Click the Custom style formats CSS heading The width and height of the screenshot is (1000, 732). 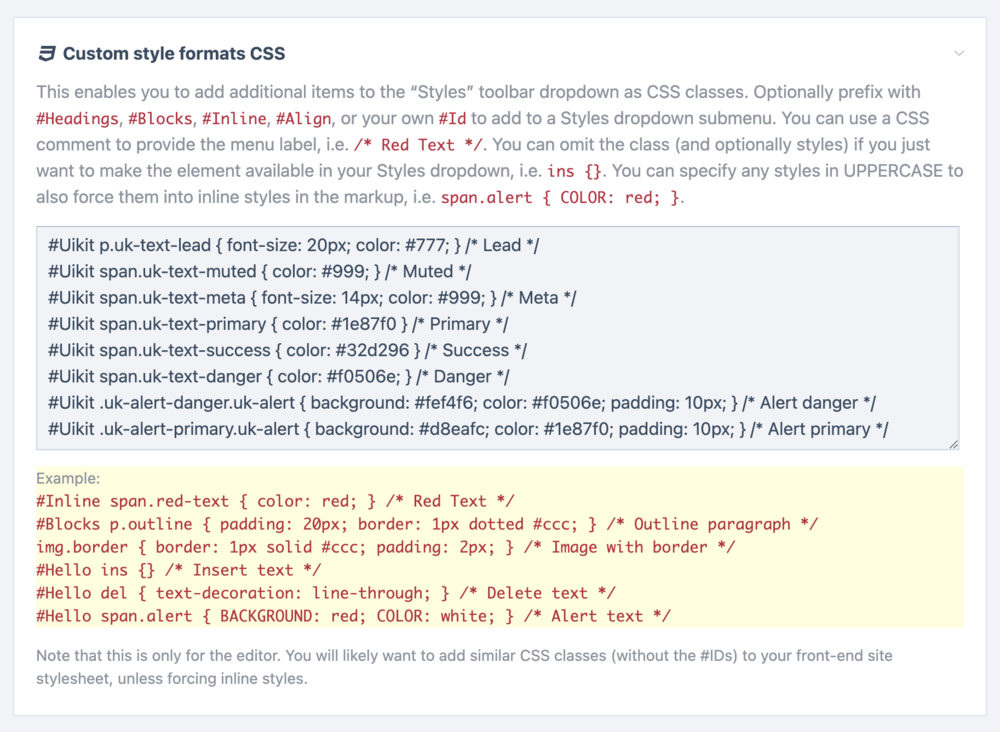click(174, 53)
